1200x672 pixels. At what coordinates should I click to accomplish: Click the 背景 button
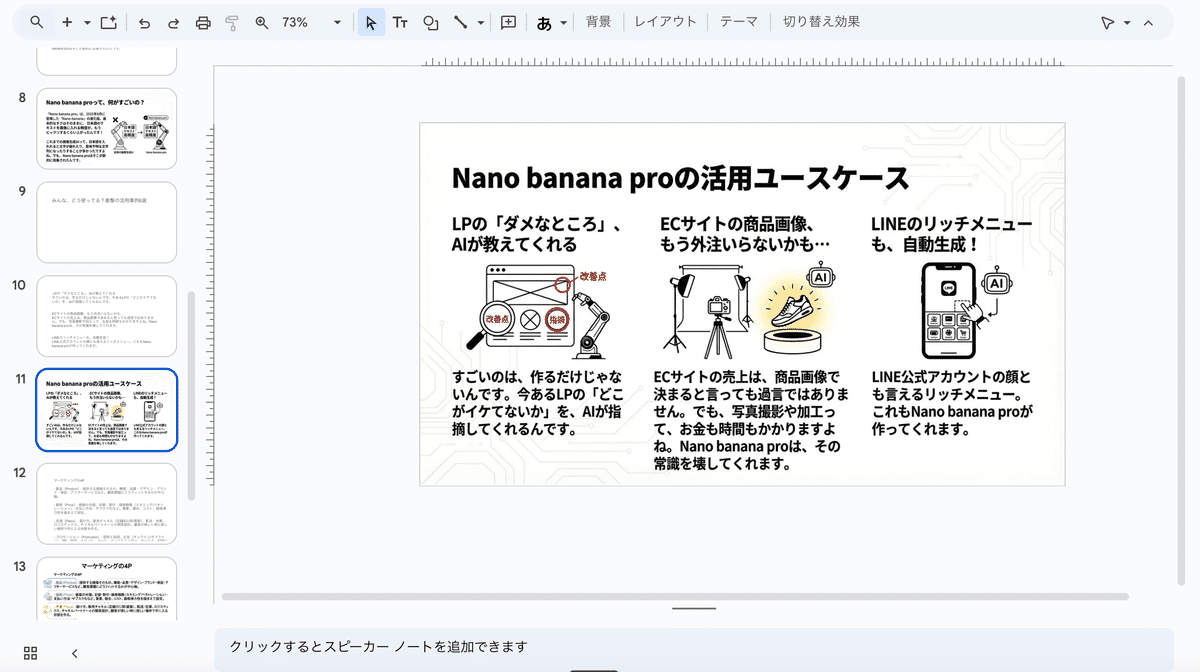pyautogui.click(x=598, y=22)
